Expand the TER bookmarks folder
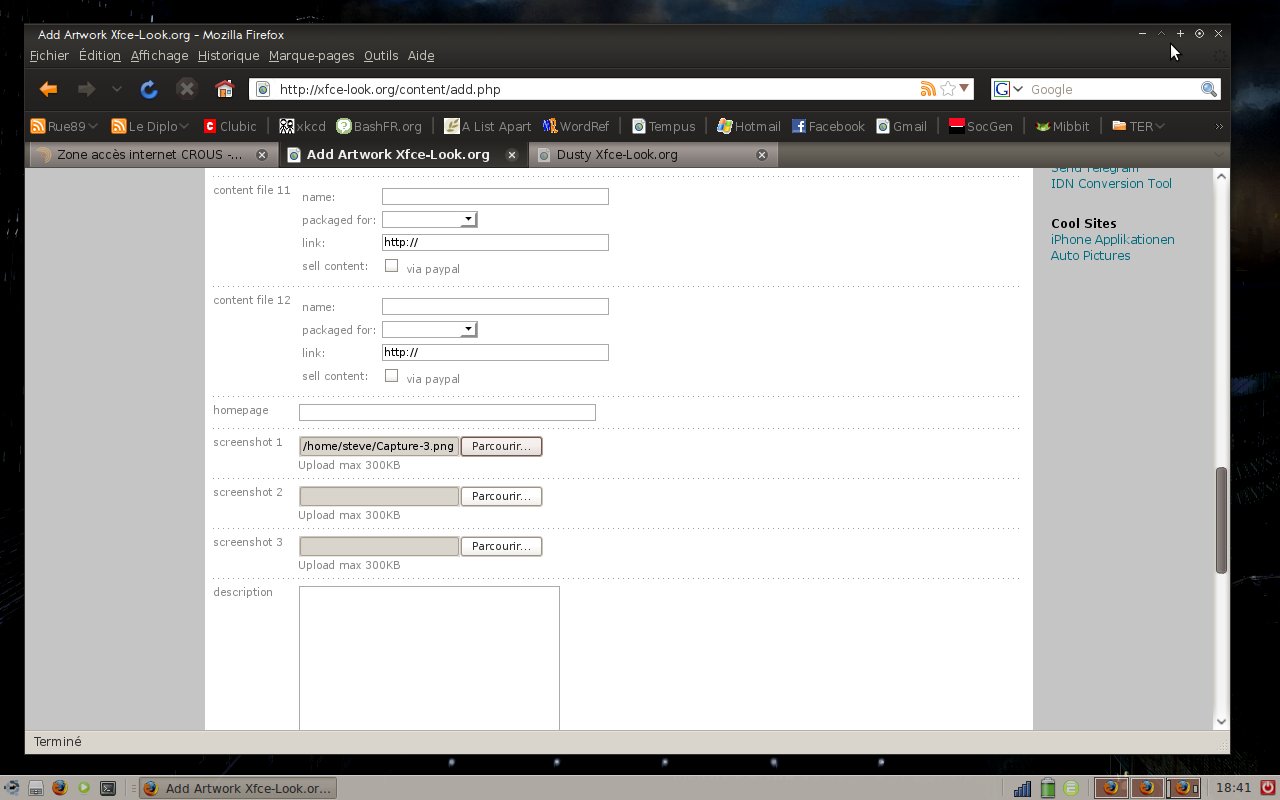This screenshot has width=1280, height=800. coord(1138,126)
